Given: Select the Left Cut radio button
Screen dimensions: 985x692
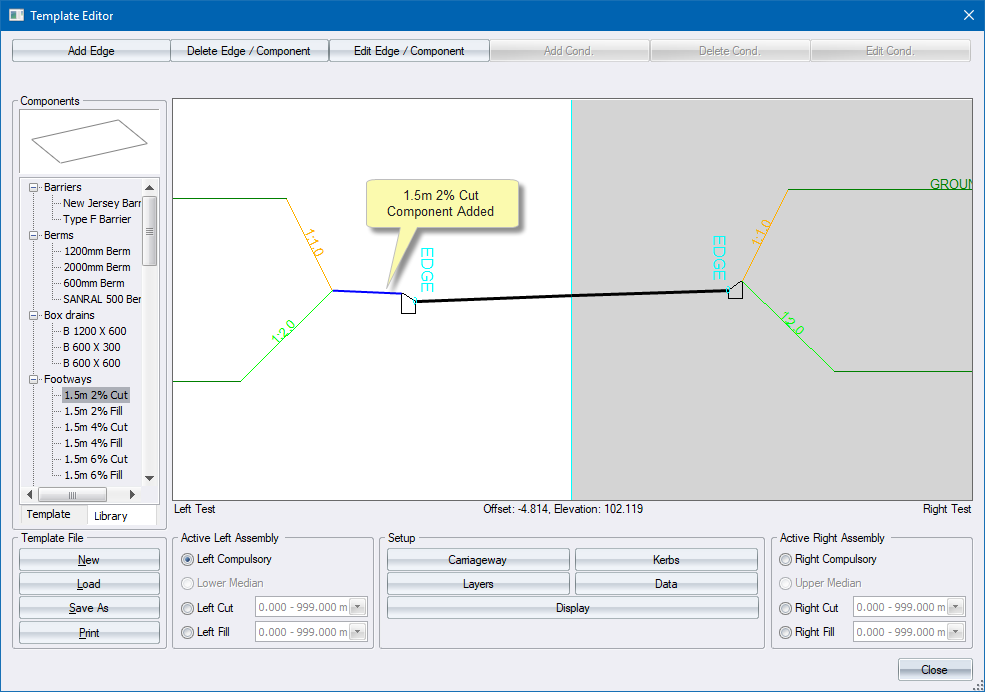Looking at the screenshot, I should click(x=187, y=608).
